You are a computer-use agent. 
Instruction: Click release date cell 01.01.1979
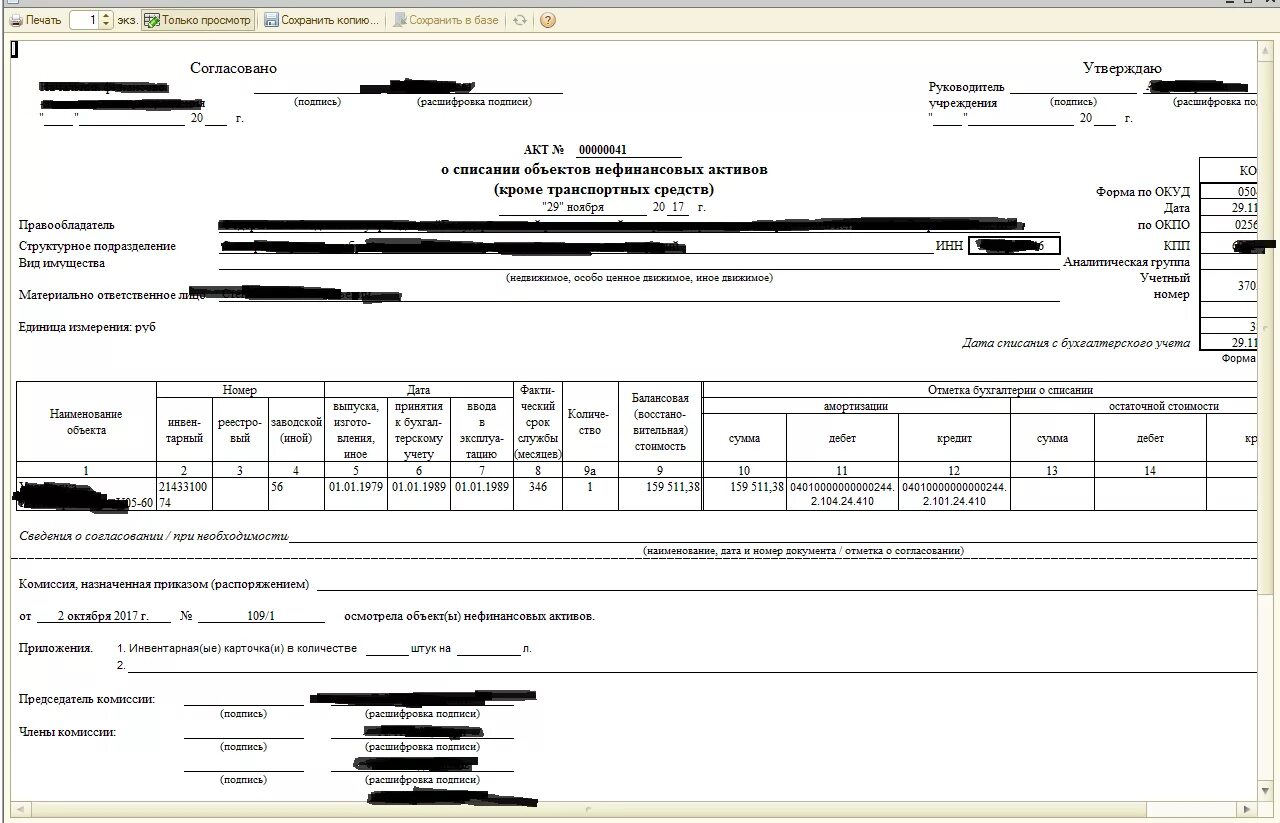click(356, 495)
